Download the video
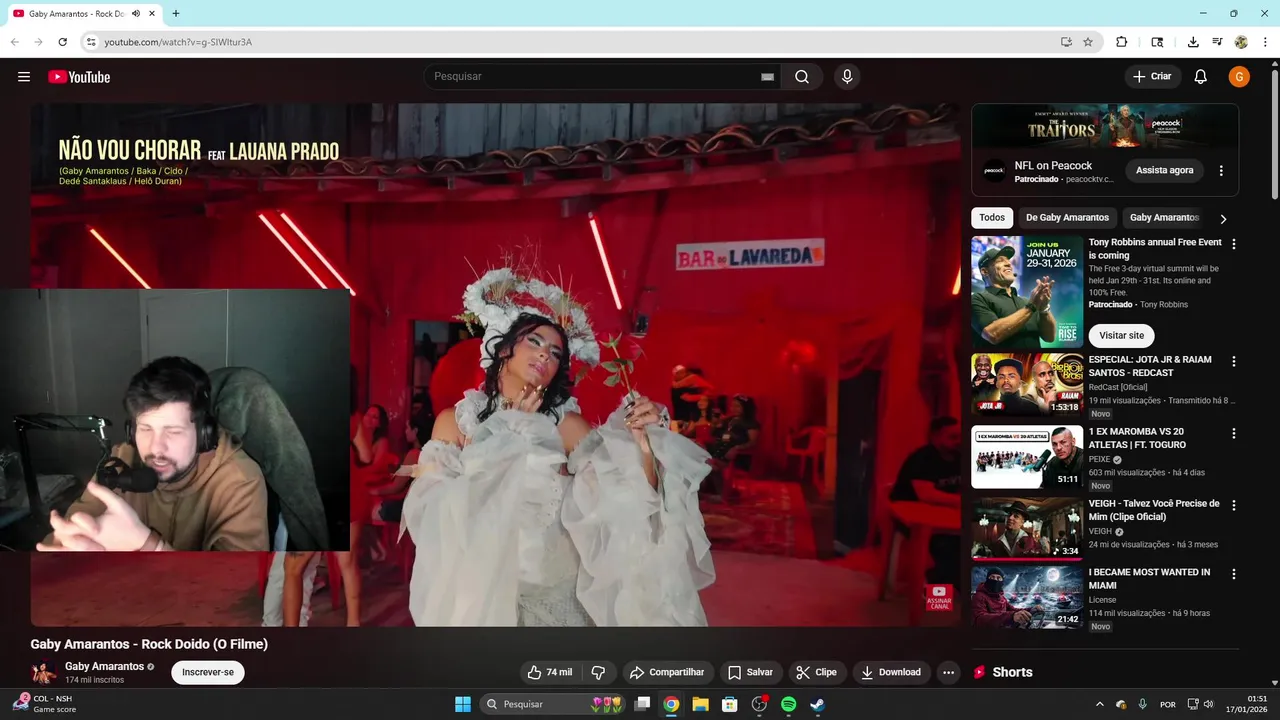The image size is (1280, 720). pos(891,672)
